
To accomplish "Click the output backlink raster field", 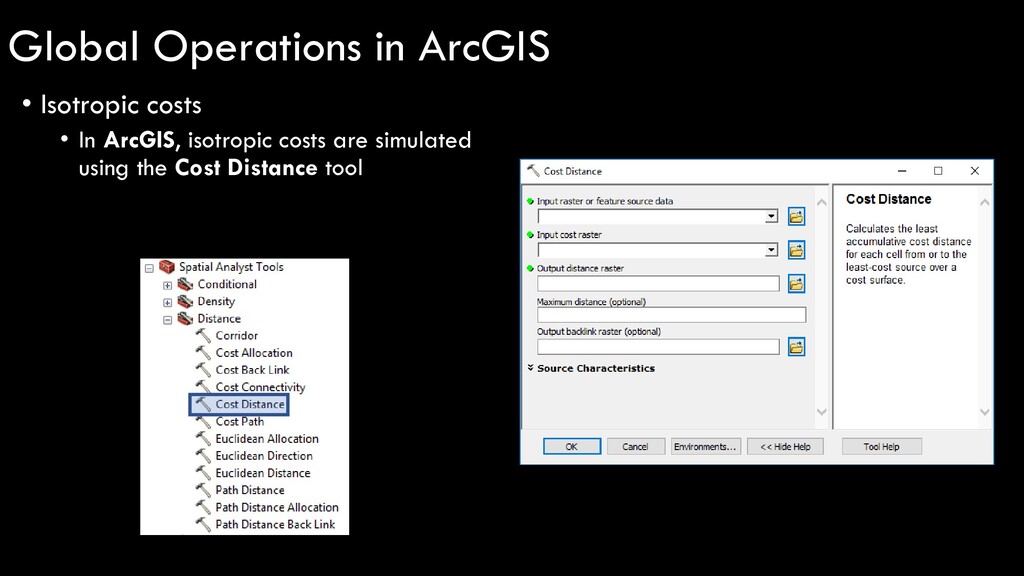I will (x=658, y=347).
